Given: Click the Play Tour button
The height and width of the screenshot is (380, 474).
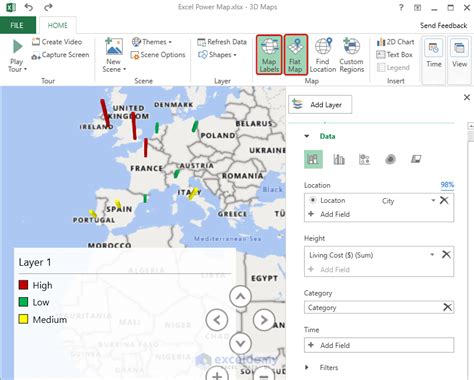Looking at the screenshot, I should coord(17,55).
